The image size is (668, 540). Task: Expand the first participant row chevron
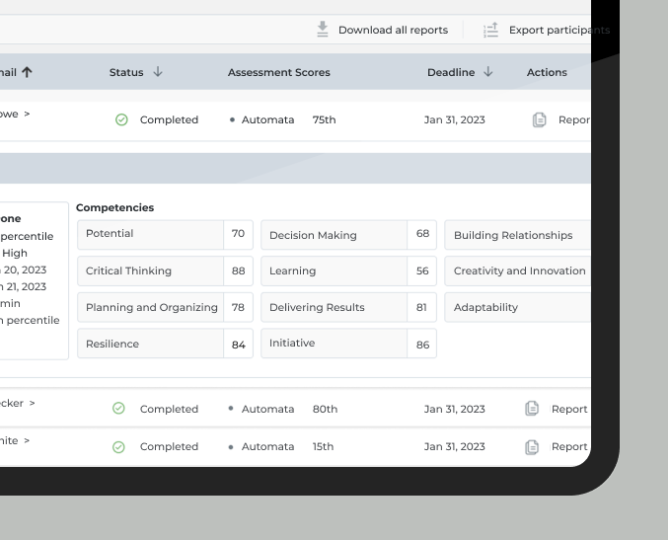point(27,114)
